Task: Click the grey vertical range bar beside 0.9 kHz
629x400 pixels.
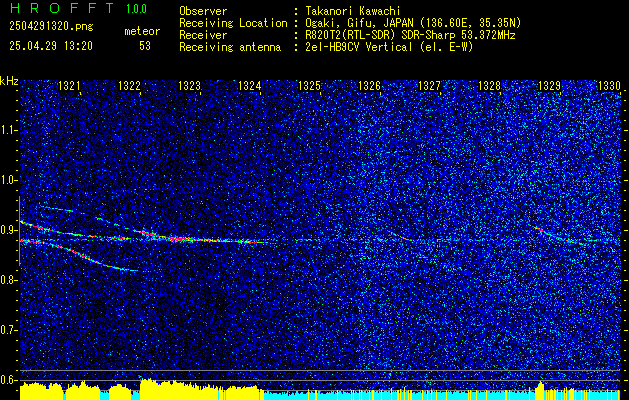Action: [19, 231]
